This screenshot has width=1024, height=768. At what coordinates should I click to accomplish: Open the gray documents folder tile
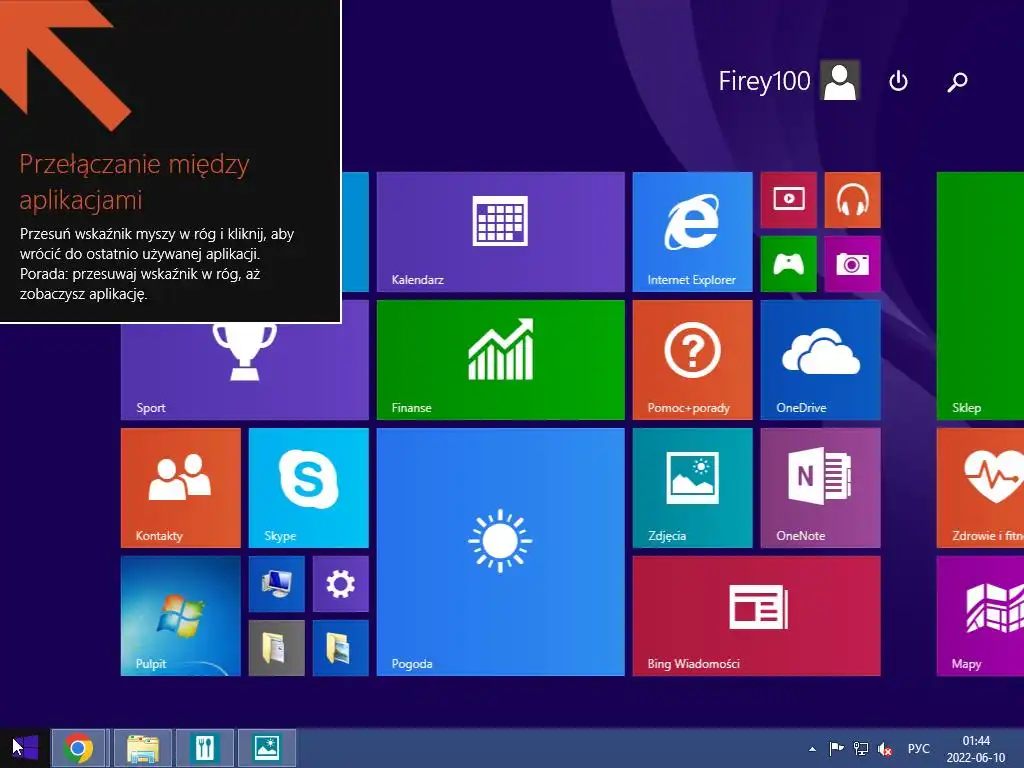[x=276, y=648]
